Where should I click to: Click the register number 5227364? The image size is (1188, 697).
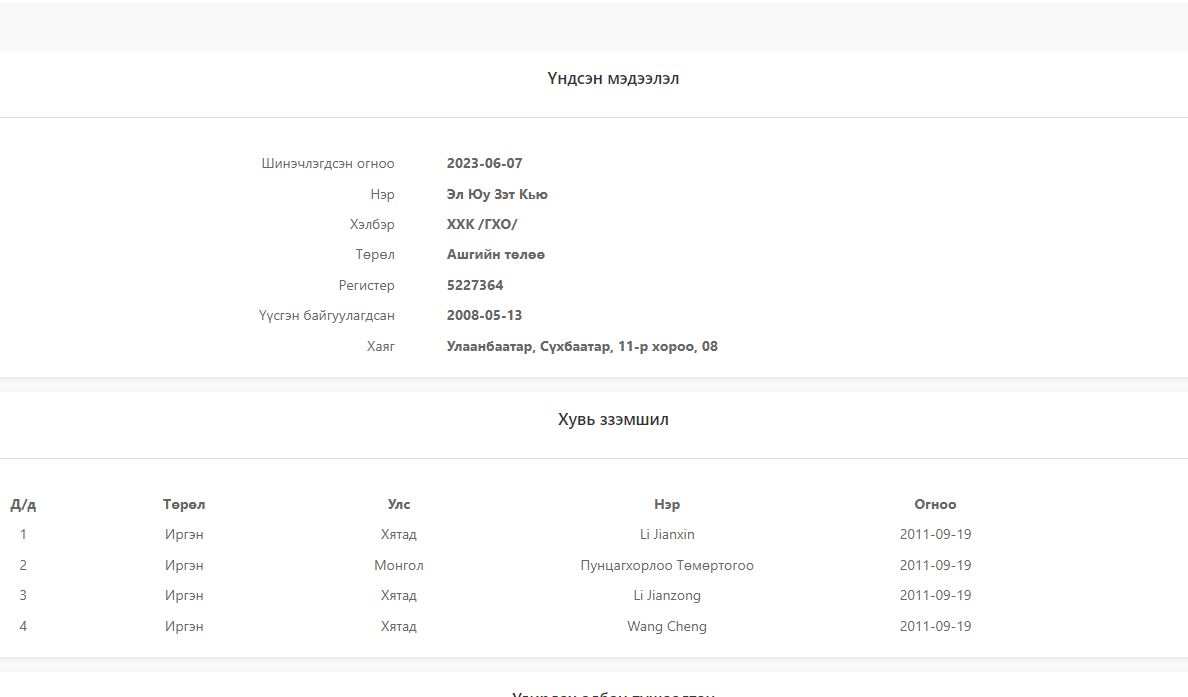474,285
